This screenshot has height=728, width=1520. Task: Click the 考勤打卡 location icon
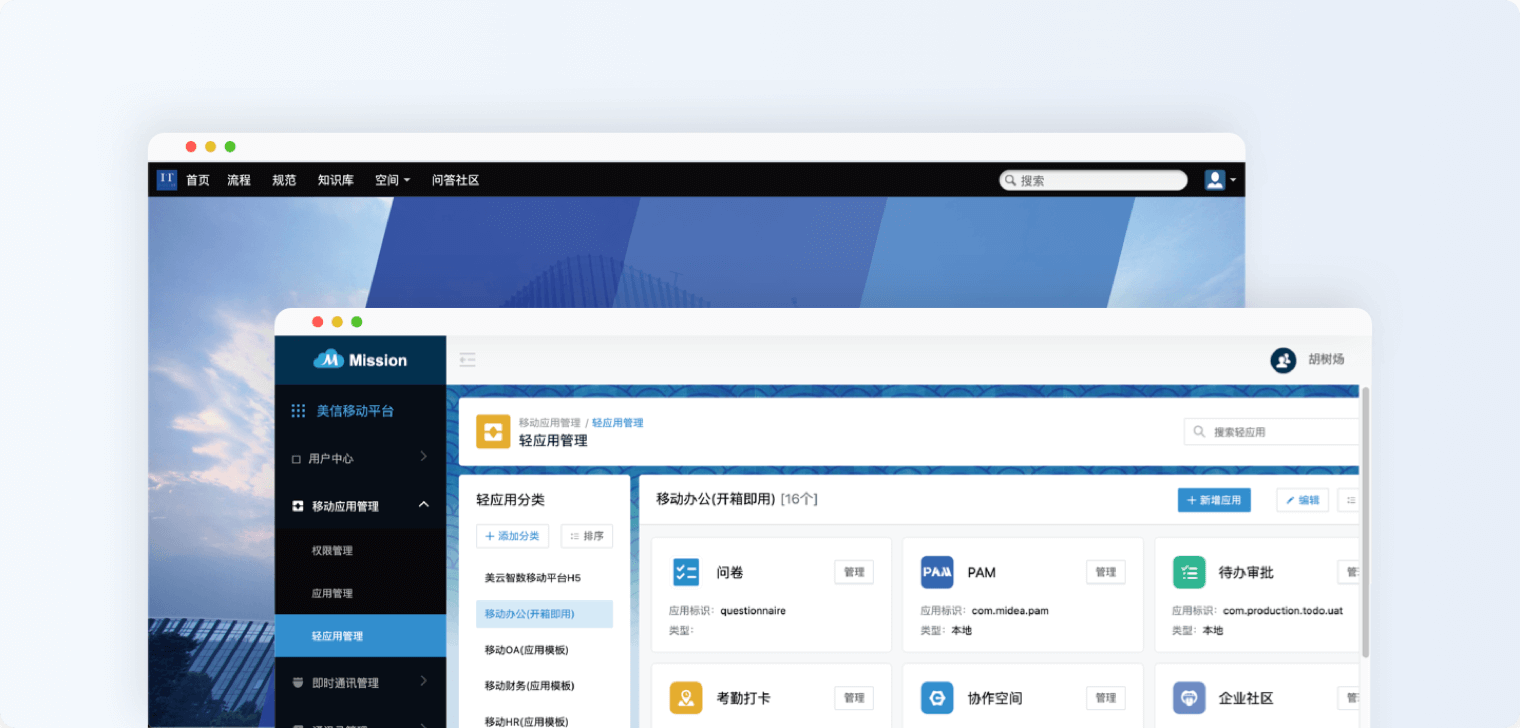click(x=686, y=698)
